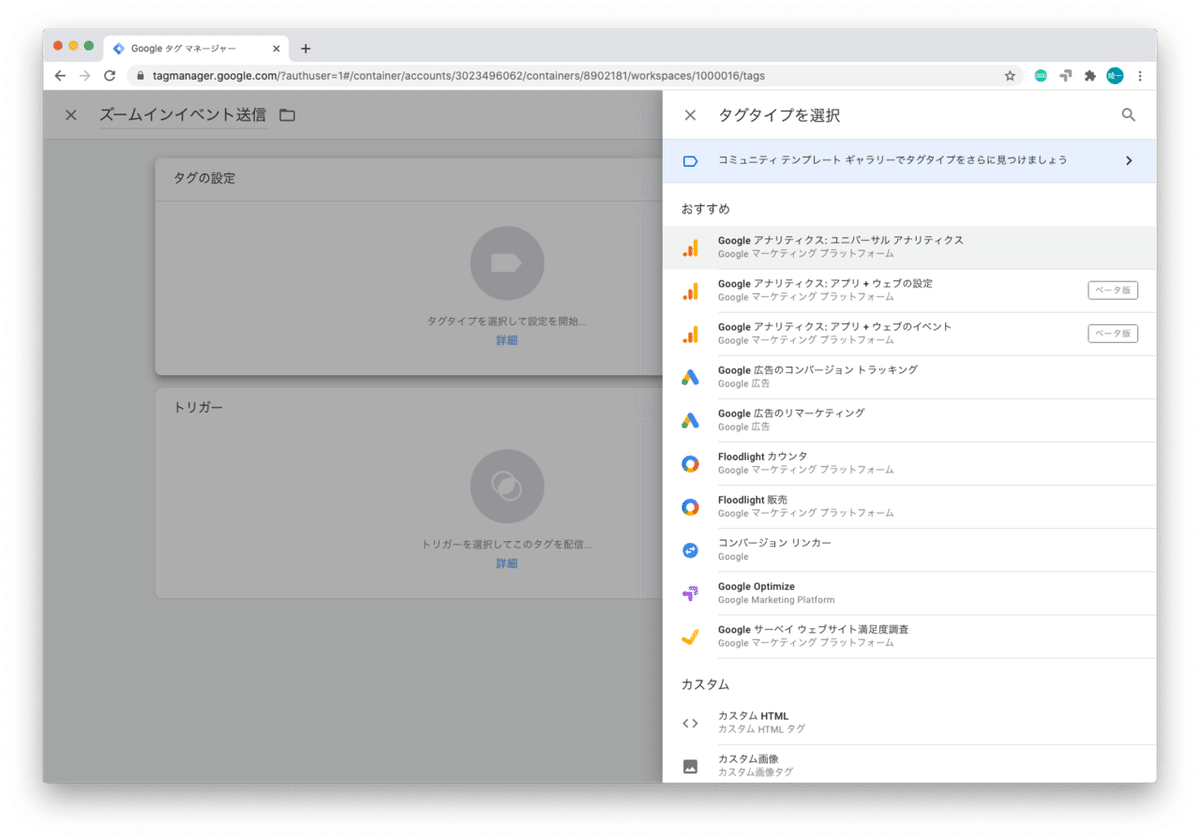The height and width of the screenshot is (840, 1200).
Task: Select Google 広告のコンバージョン トラッキング tag
Action: coord(909,377)
